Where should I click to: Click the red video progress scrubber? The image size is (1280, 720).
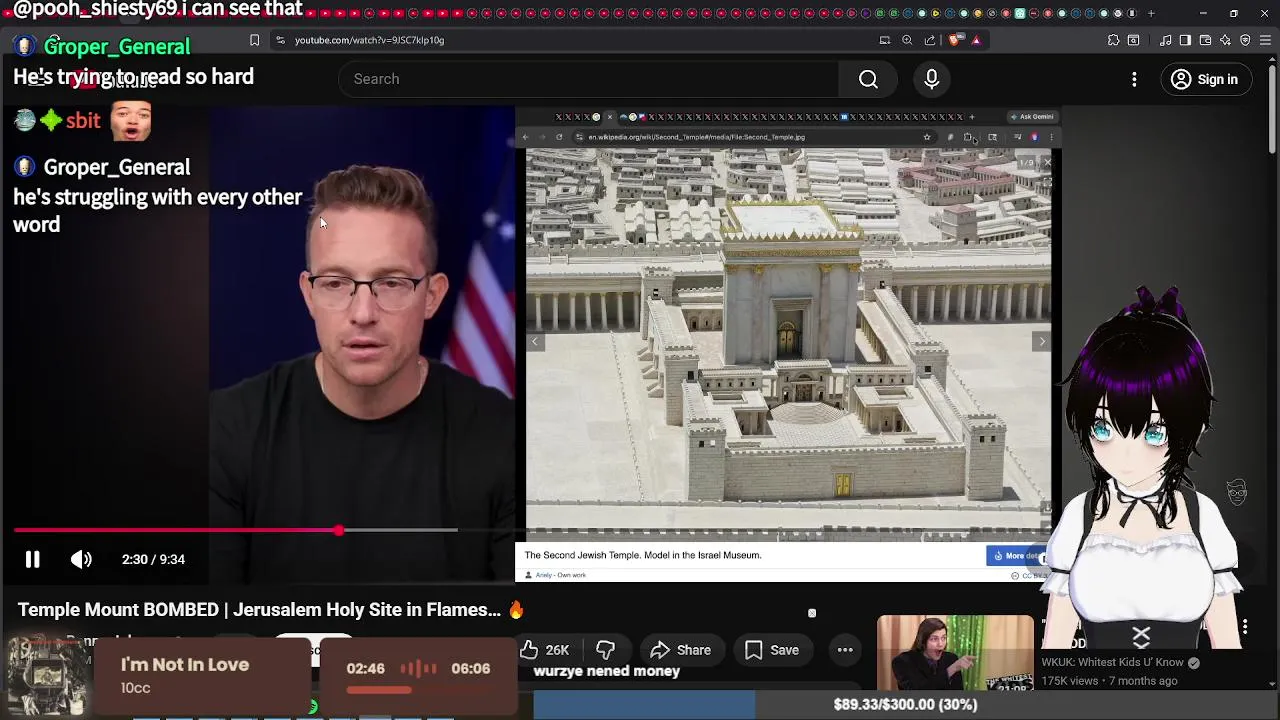339,530
